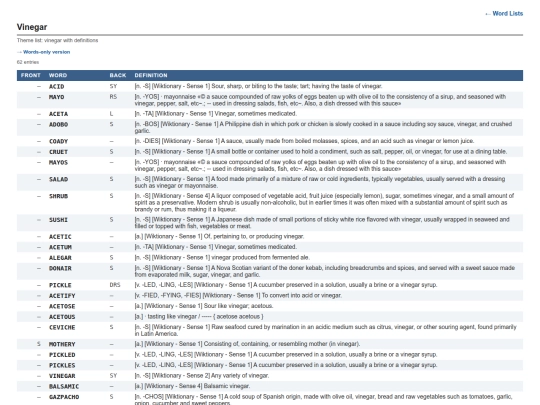Image resolution: width=540 pixels, height=405 pixels.
Task: Select the word ACETOUS
Action: (x=62, y=317)
